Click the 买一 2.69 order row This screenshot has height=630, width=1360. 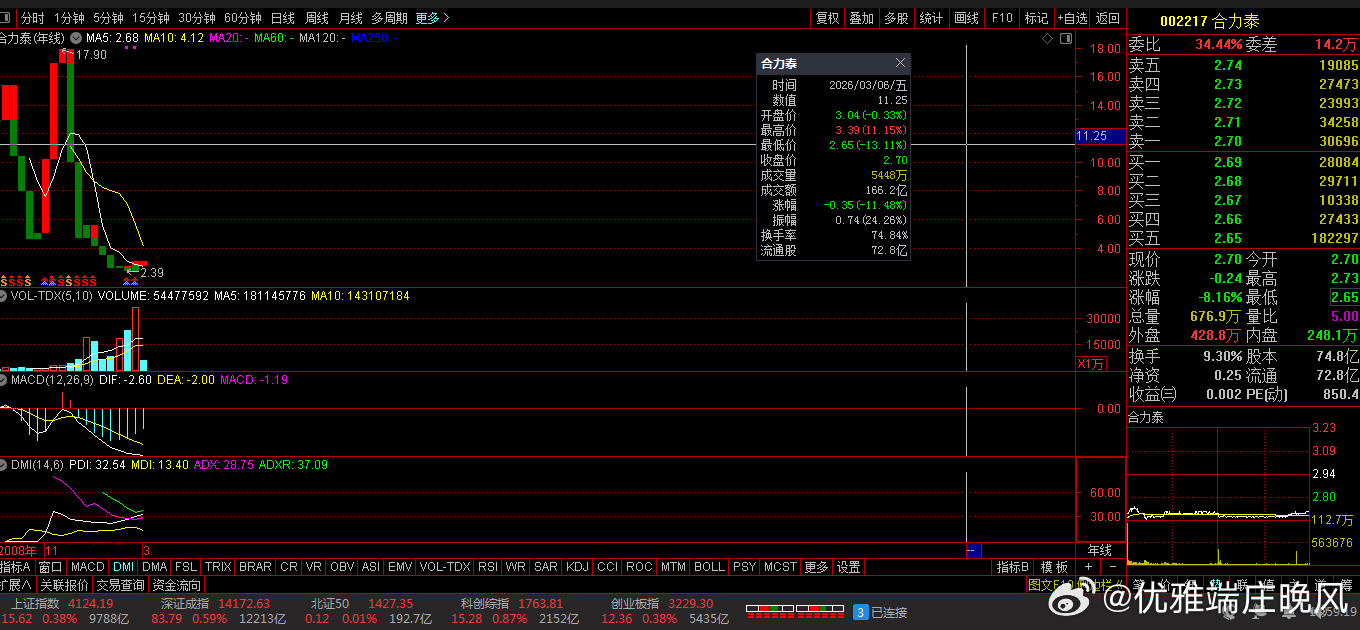pyautogui.click(x=1243, y=162)
